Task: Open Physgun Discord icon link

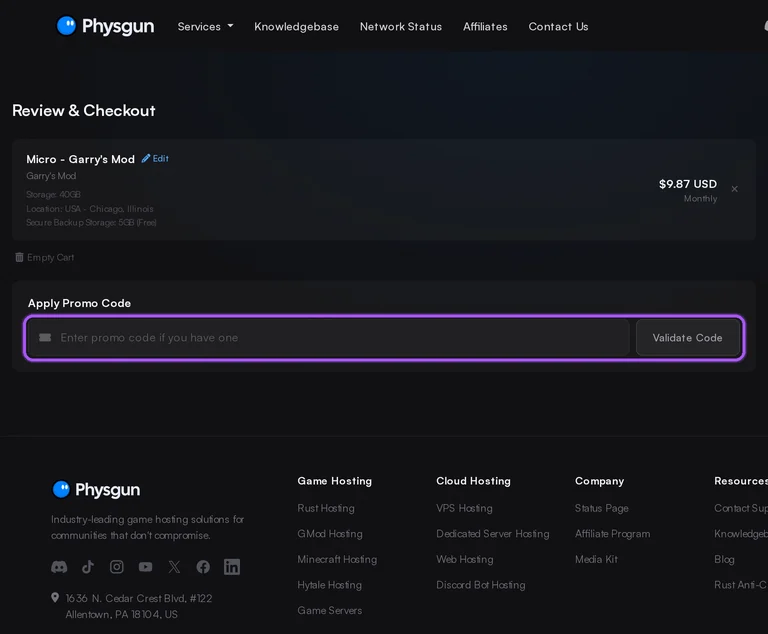Action: point(59,567)
